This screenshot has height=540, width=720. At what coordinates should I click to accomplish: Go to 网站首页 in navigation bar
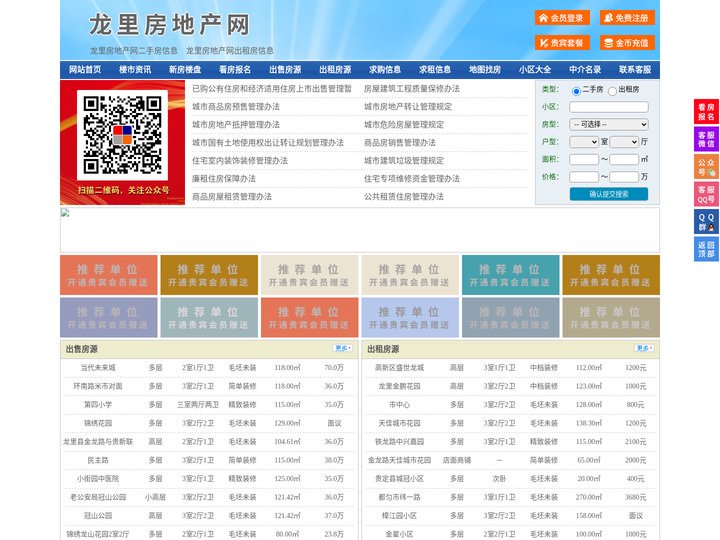(85, 70)
